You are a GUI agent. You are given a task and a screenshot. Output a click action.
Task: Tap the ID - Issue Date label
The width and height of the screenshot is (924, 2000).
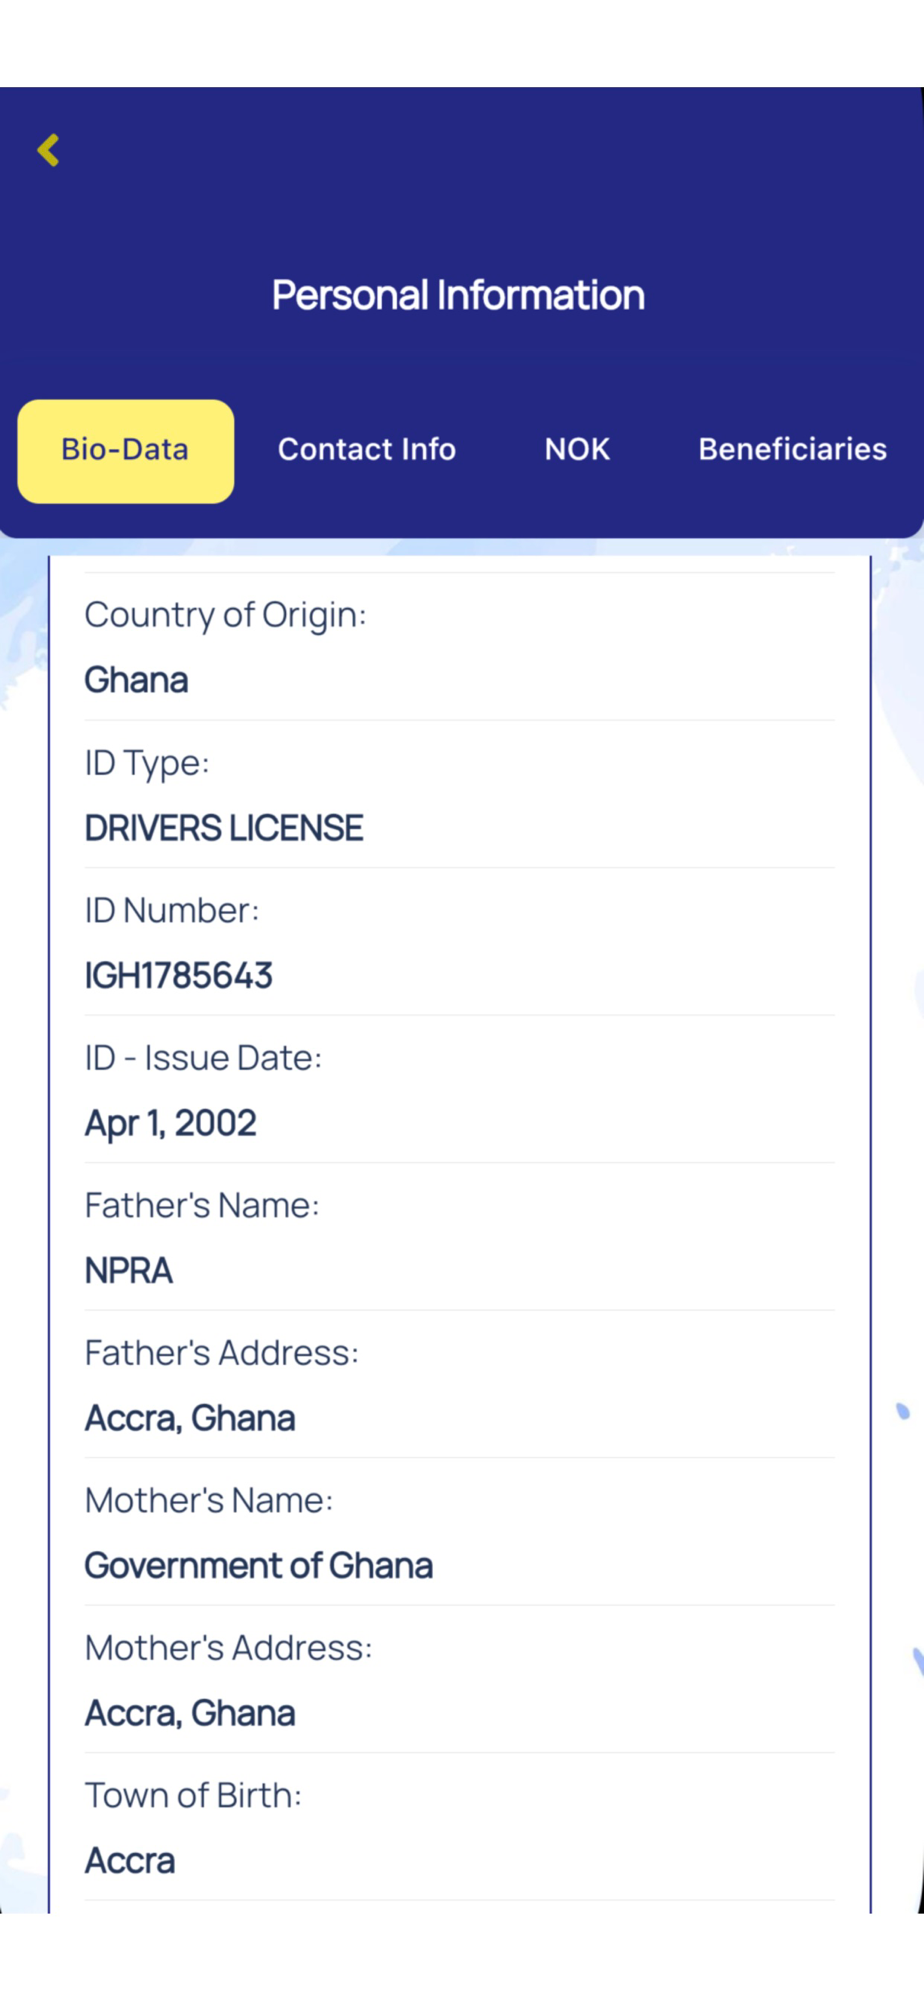point(203,1058)
